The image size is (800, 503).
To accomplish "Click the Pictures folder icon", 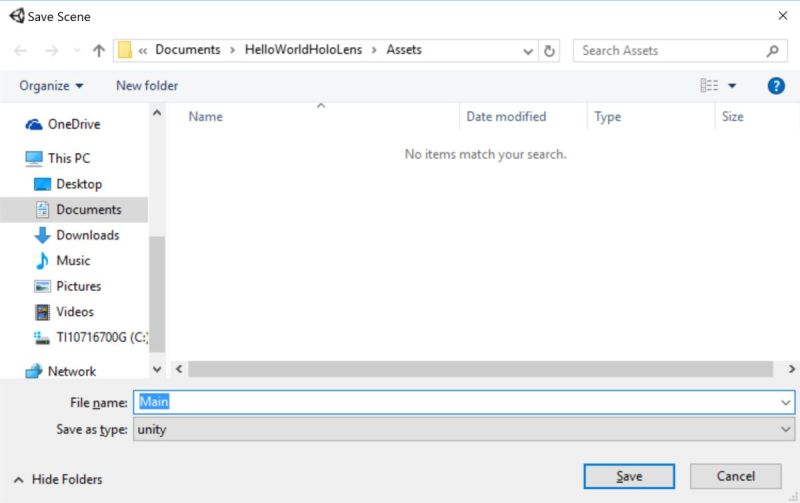I will coord(42,286).
